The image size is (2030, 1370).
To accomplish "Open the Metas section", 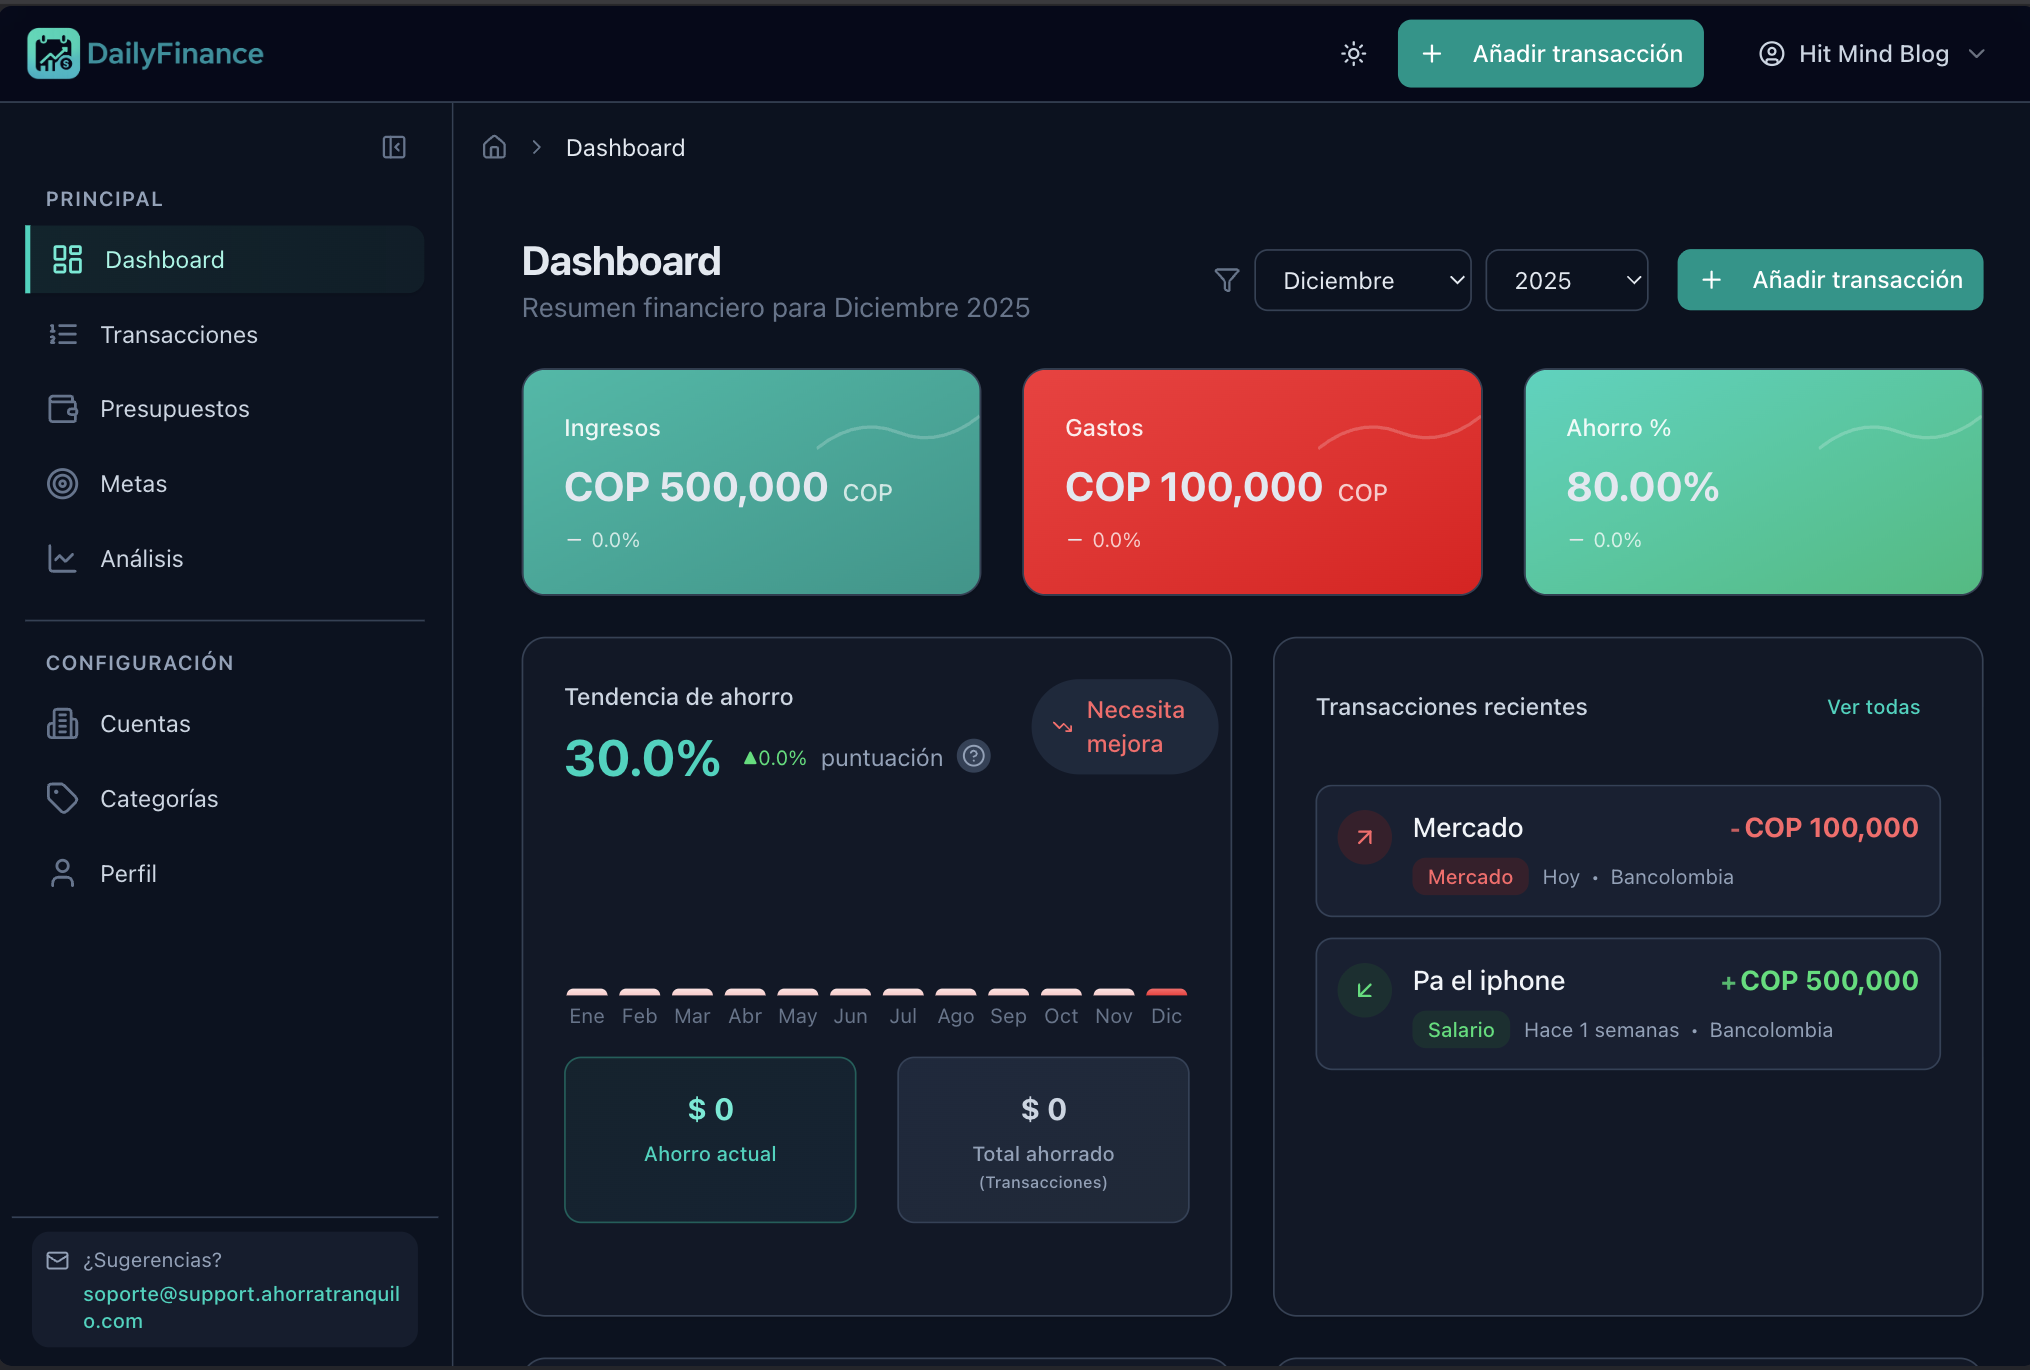I will [133, 483].
